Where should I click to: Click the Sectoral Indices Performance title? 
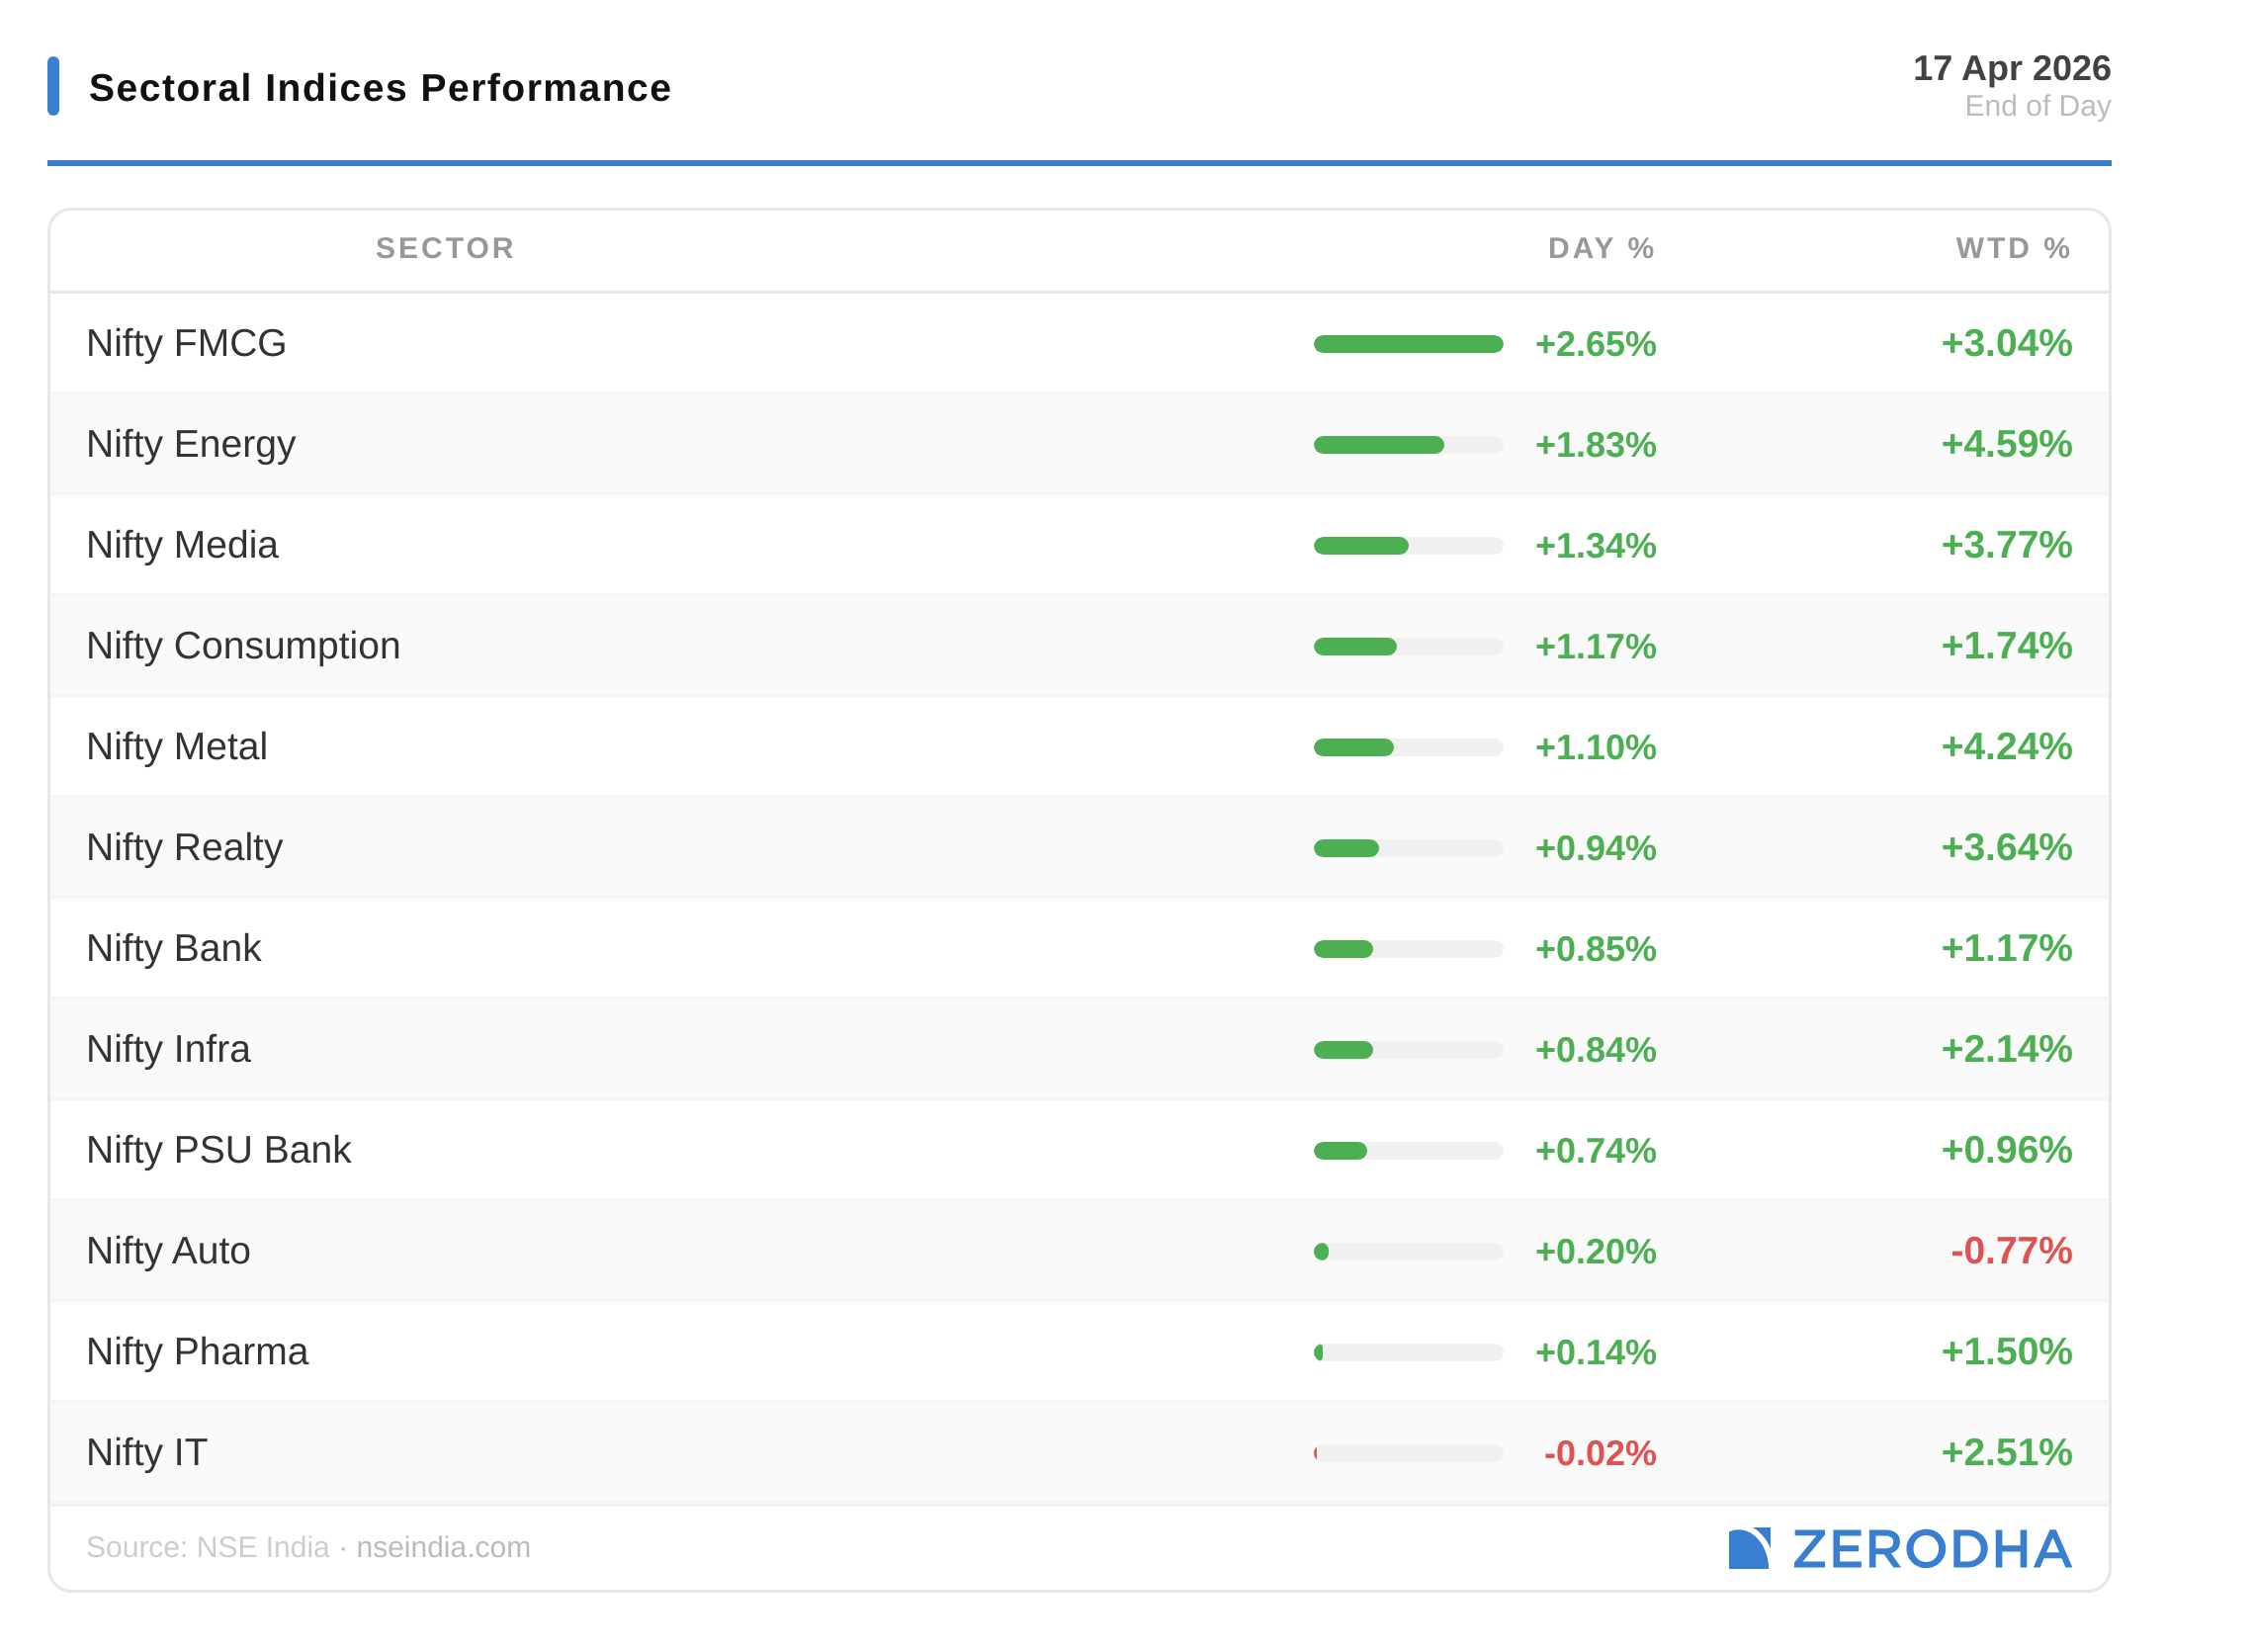(x=380, y=88)
